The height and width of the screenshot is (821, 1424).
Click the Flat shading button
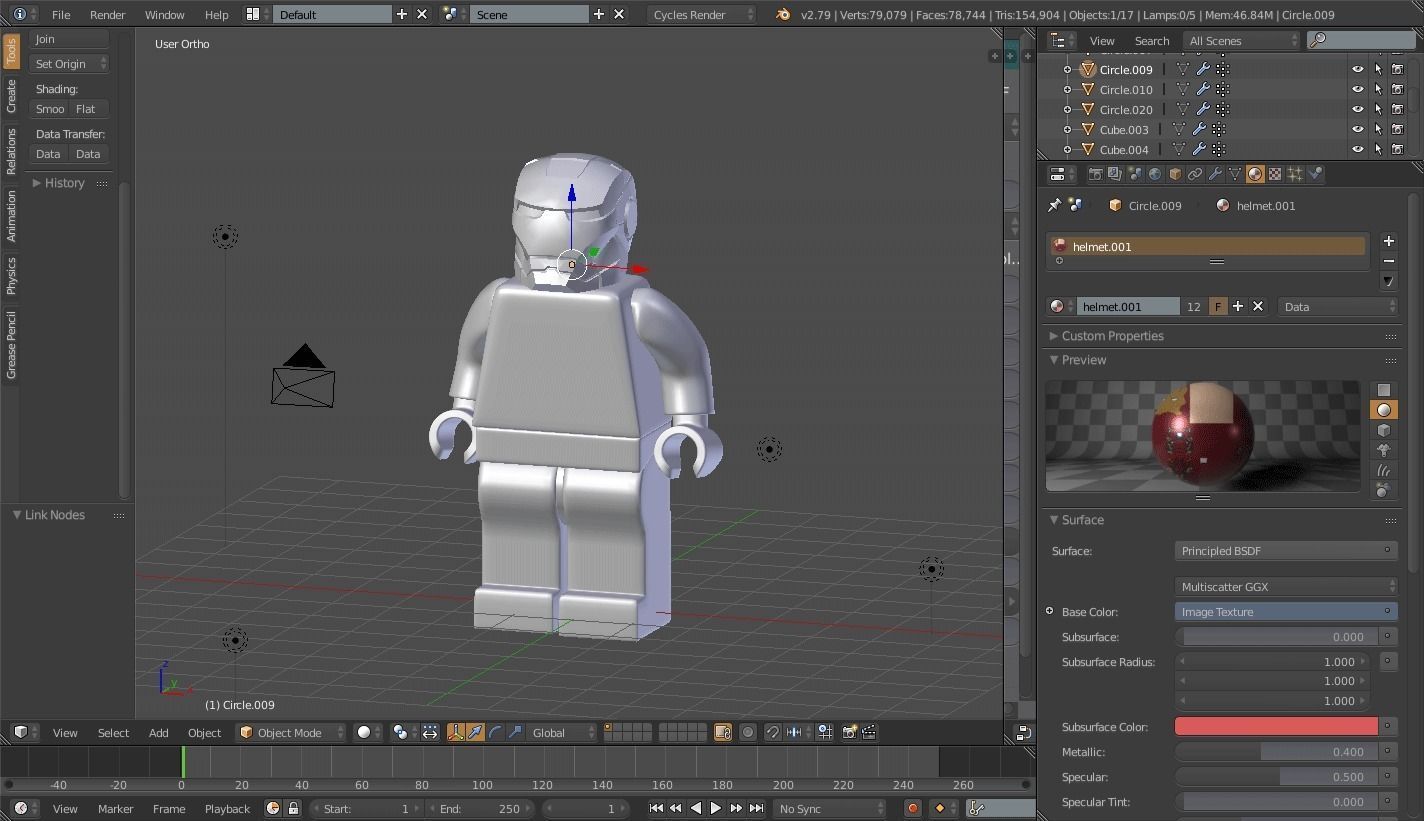coord(88,109)
